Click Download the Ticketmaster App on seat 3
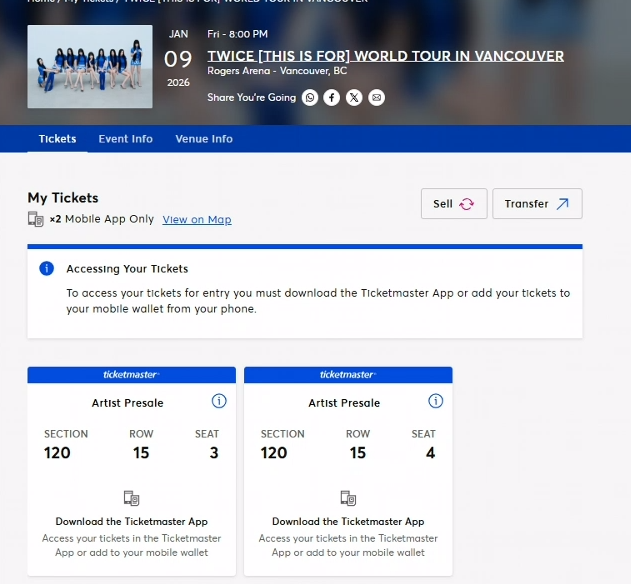This screenshot has height=584, width=631. tap(132, 522)
